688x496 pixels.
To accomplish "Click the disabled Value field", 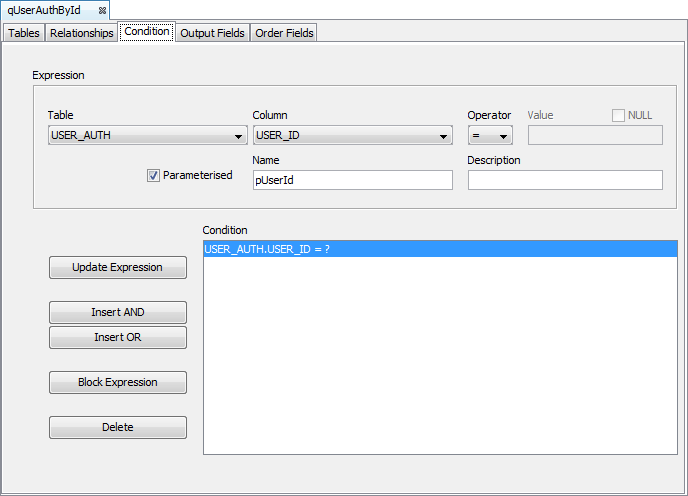I will pyautogui.click(x=594, y=135).
